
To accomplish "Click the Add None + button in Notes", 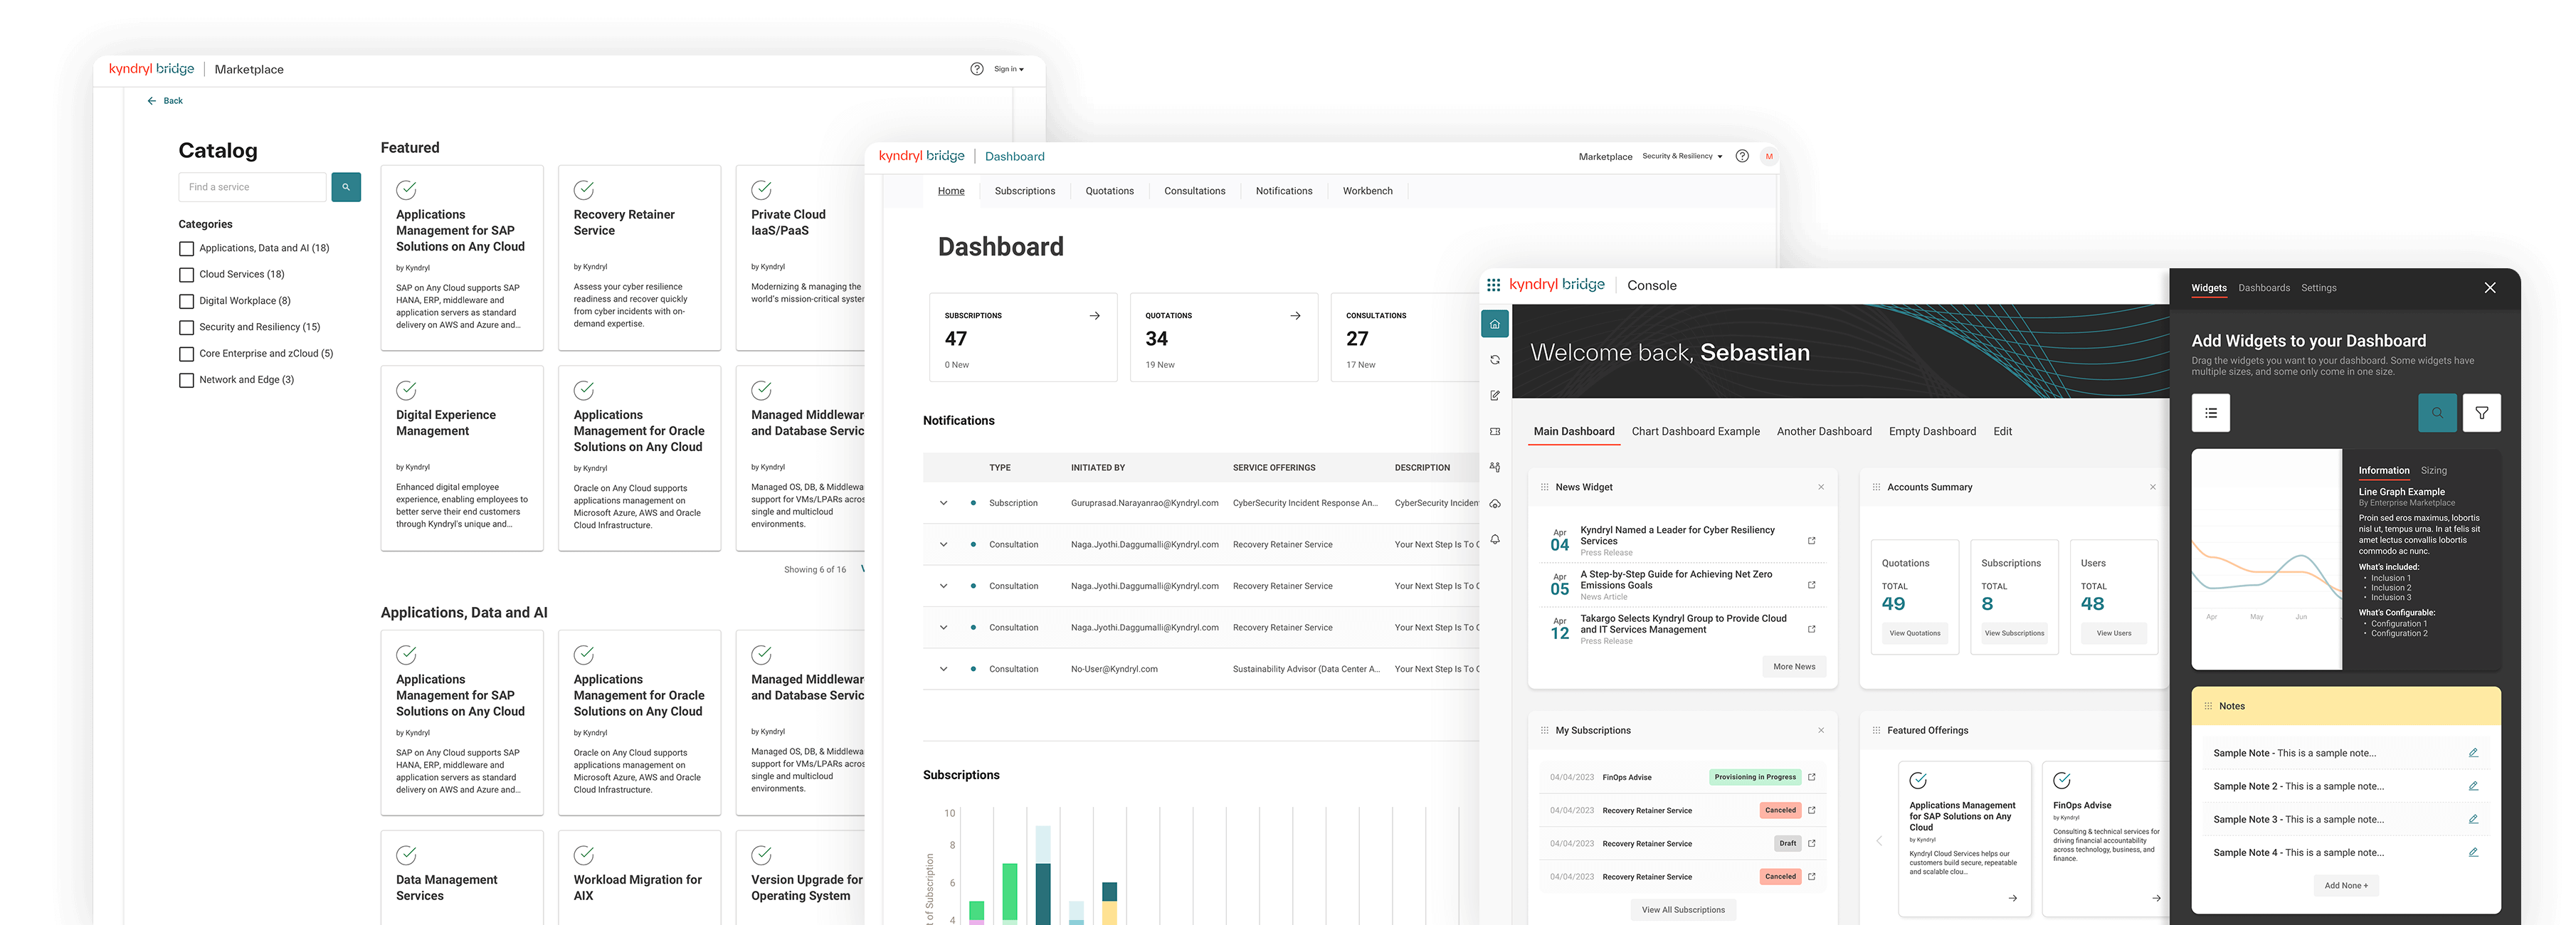I will pyautogui.click(x=2346, y=886).
